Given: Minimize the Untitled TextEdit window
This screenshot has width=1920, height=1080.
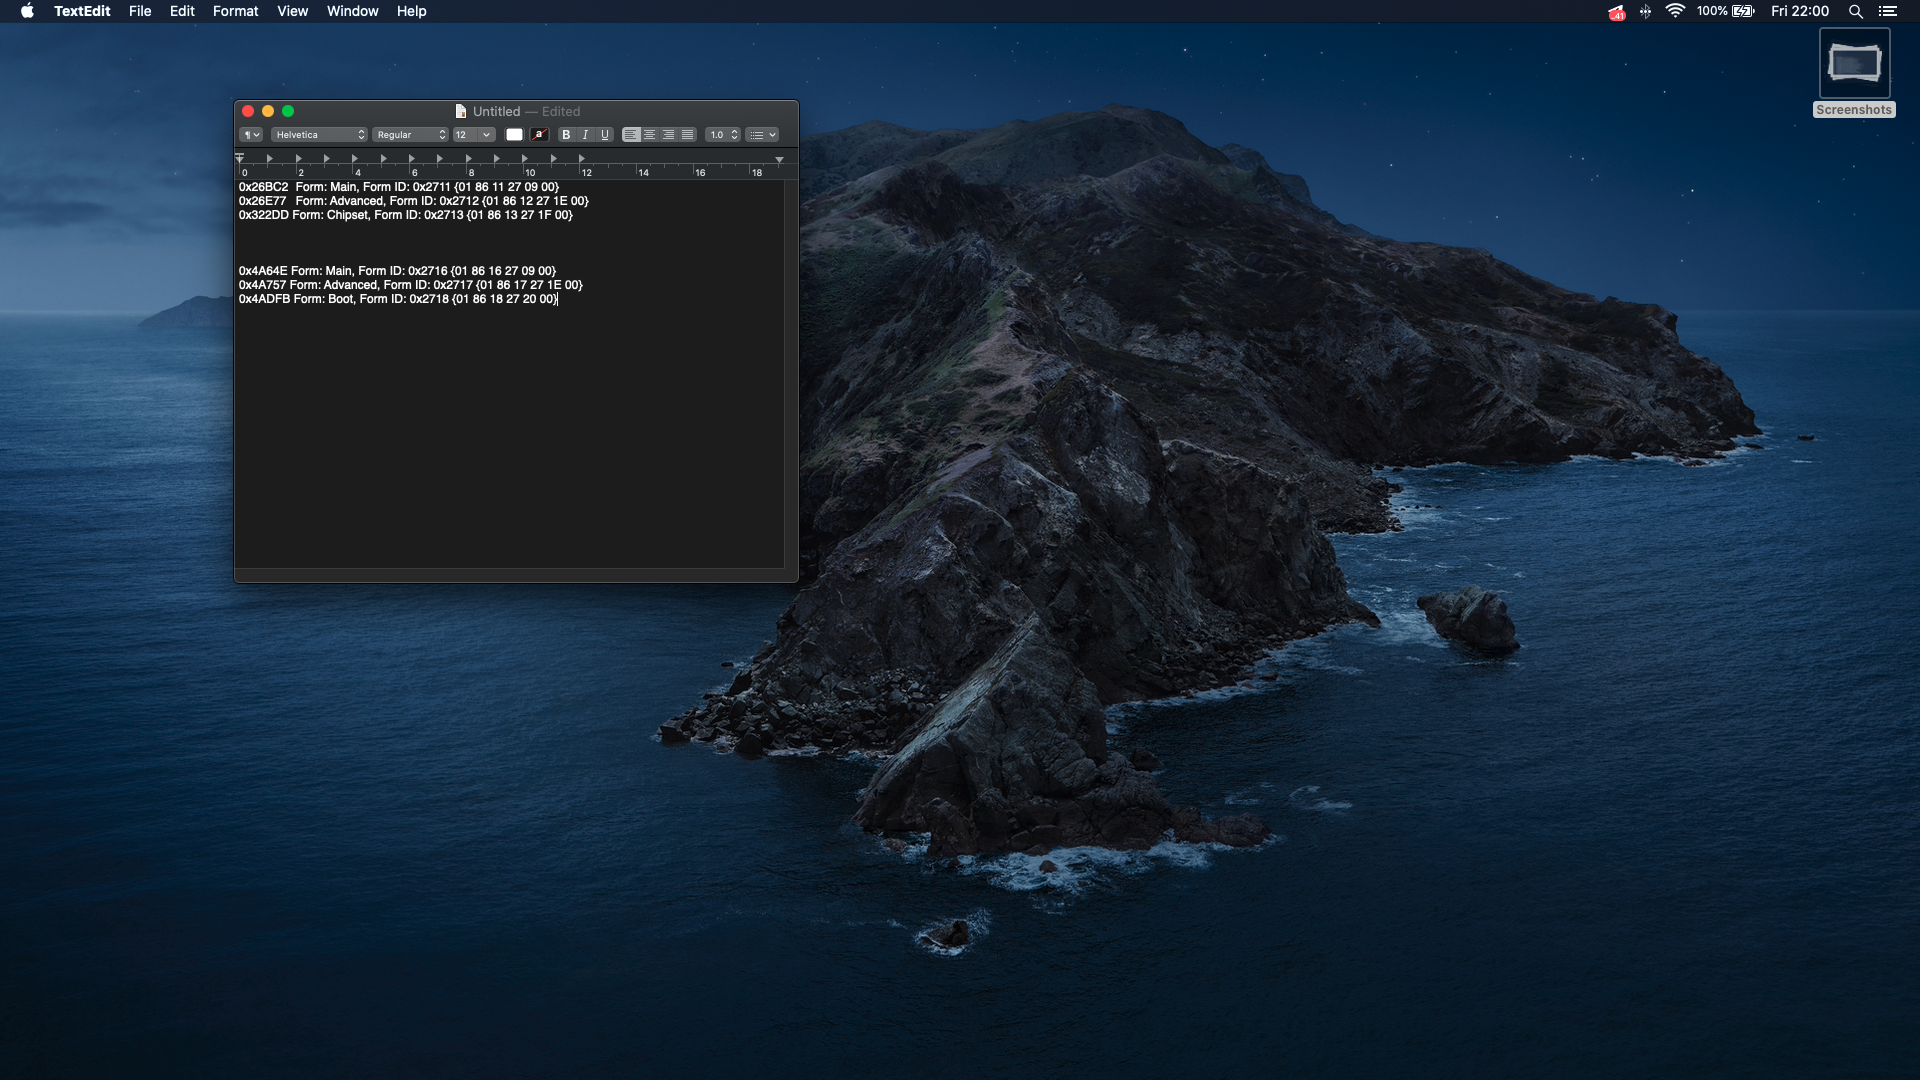Looking at the screenshot, I should click(268, 111).
